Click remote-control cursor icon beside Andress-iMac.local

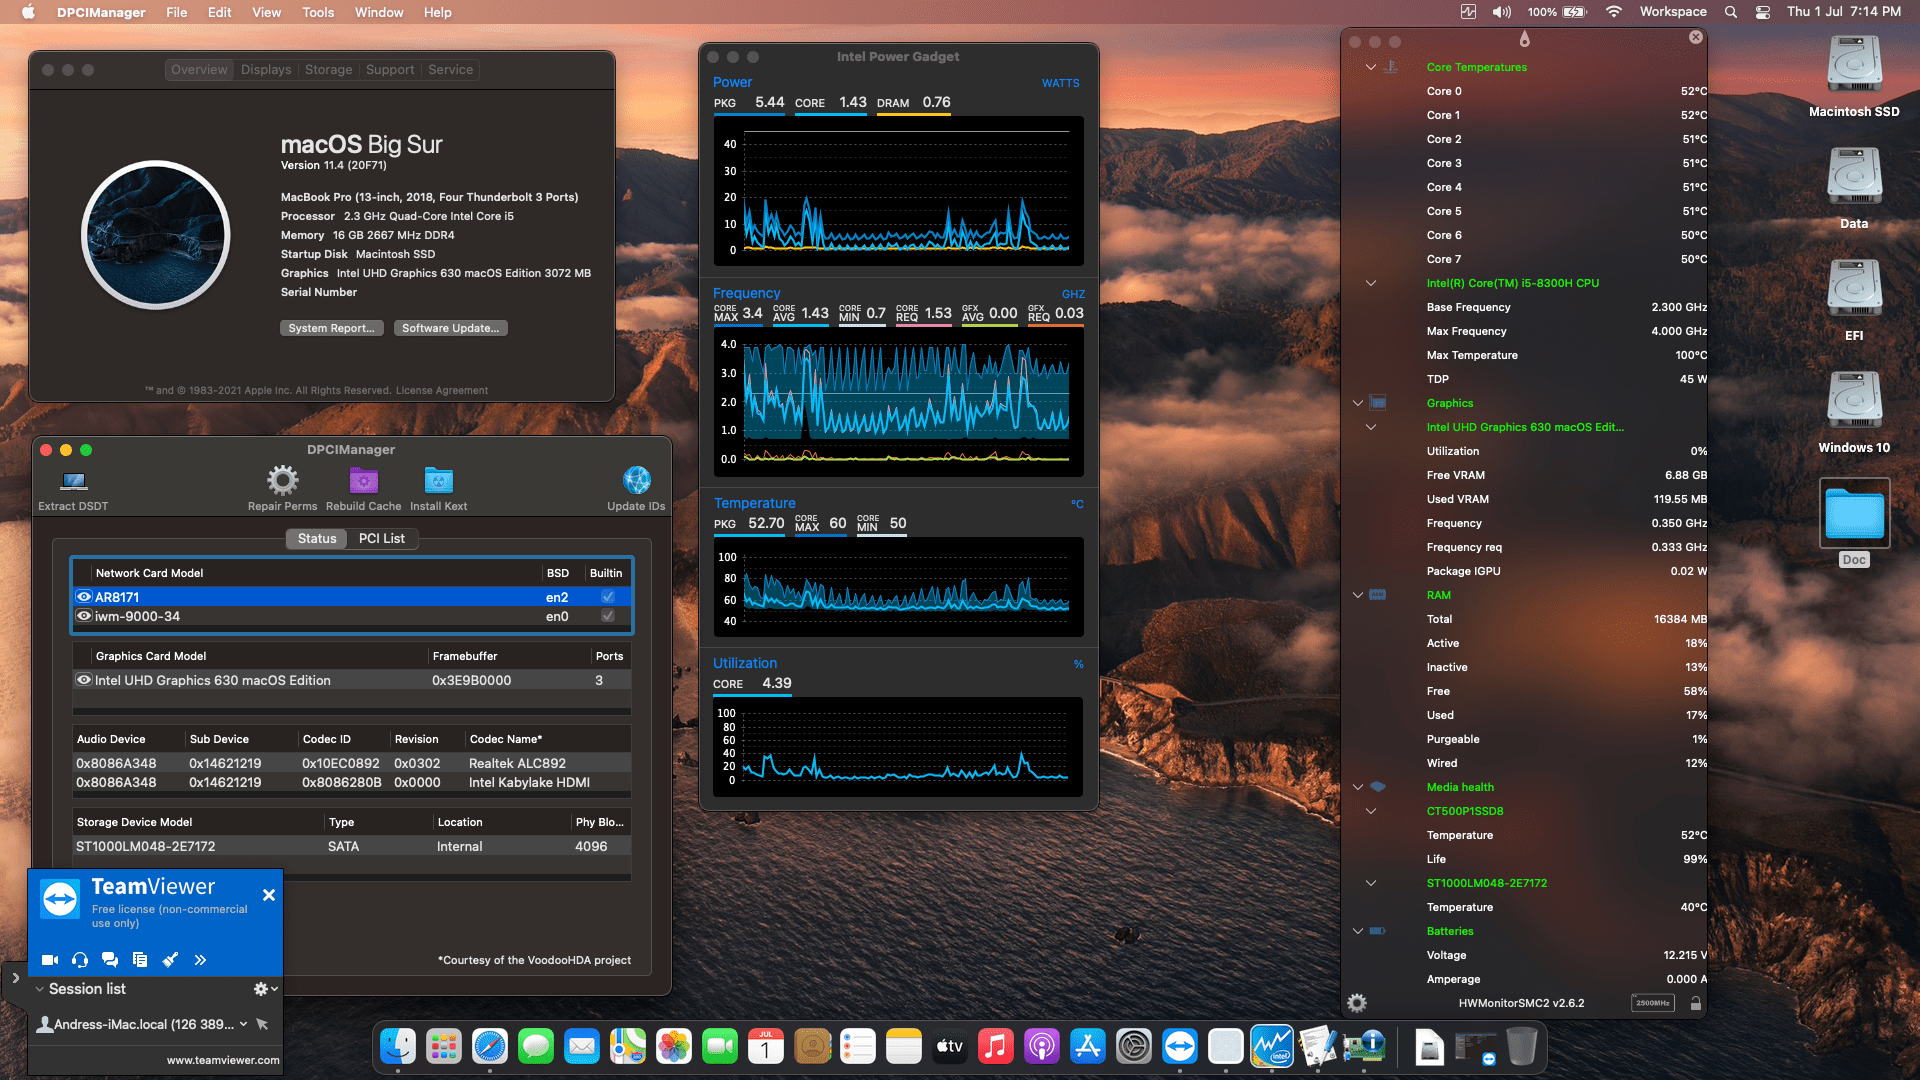point(262,1024)
